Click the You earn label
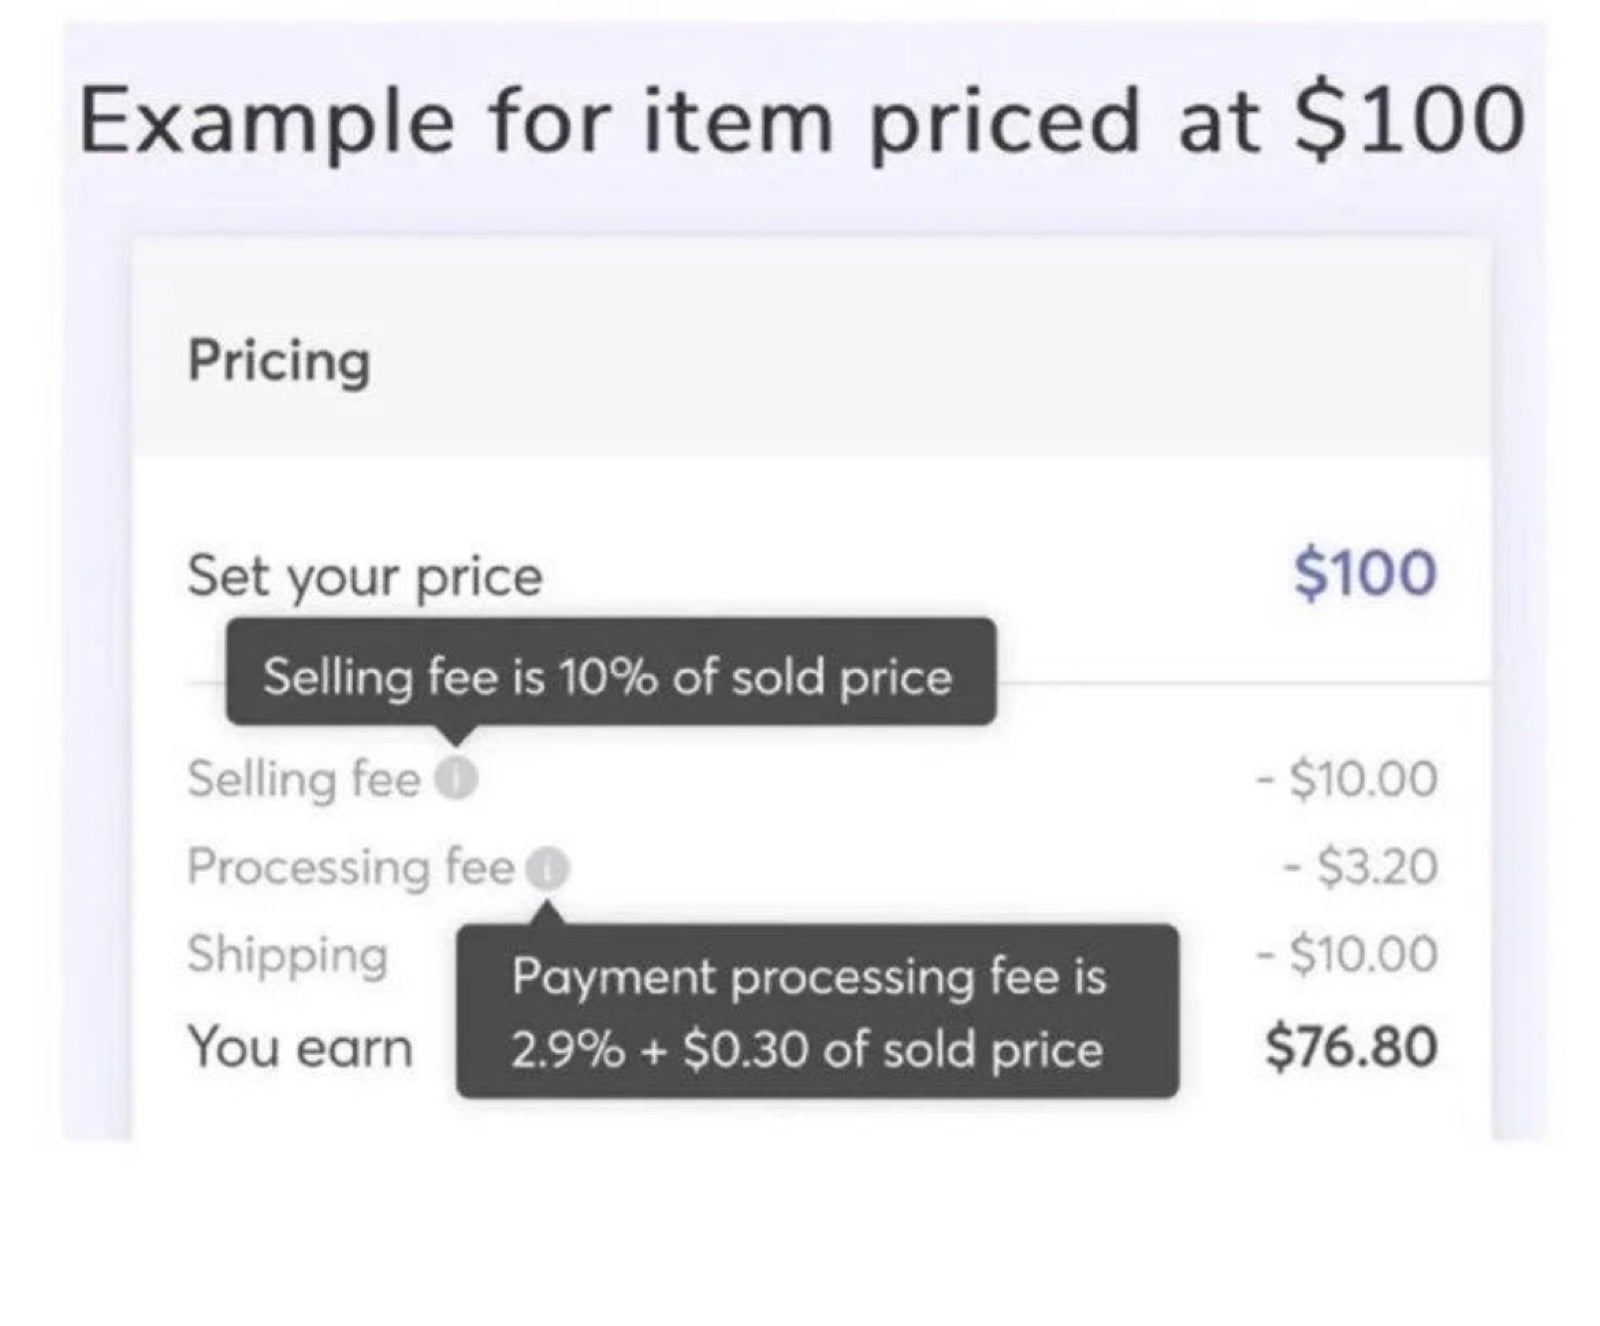The image size is (1600, 1326). tap(299, 1048)
